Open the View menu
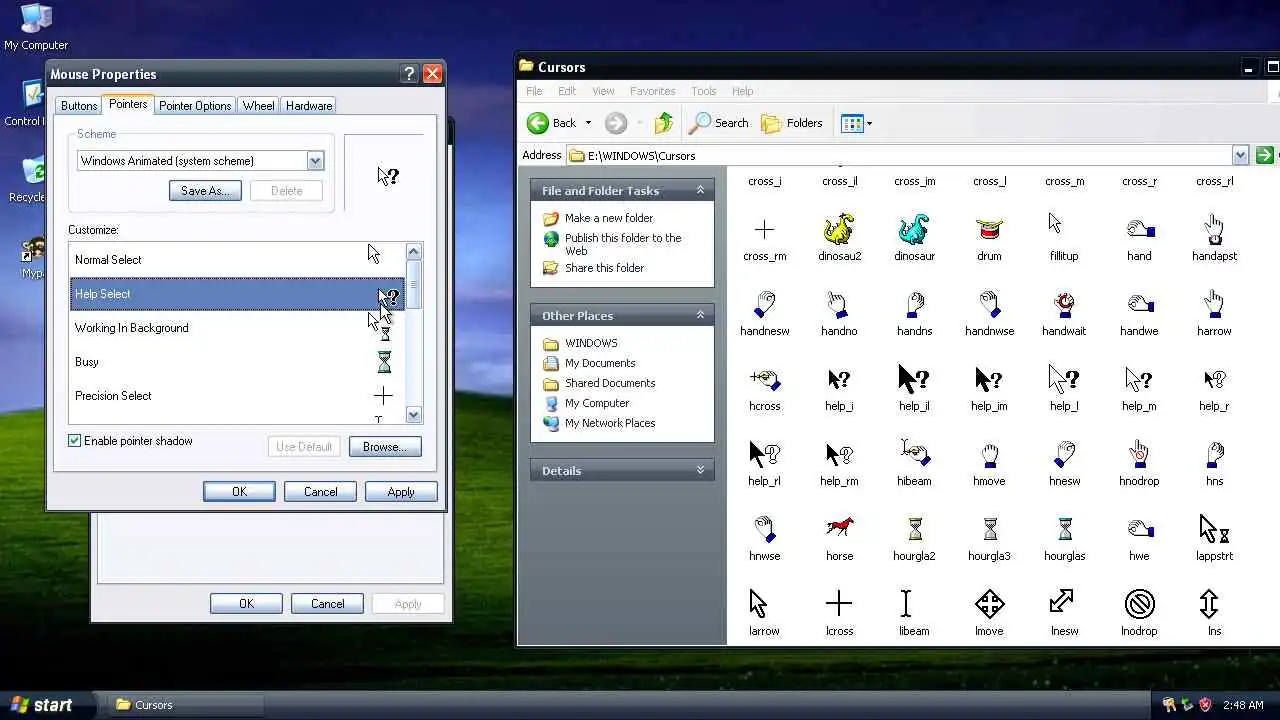This screenshot has height=720, width=1280. 603,91
